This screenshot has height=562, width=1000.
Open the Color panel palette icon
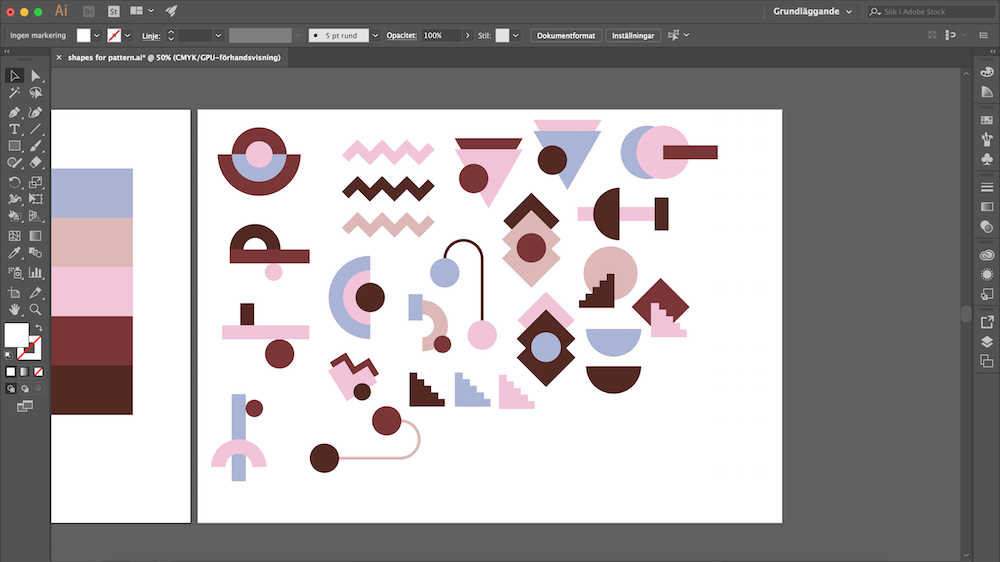987,72
